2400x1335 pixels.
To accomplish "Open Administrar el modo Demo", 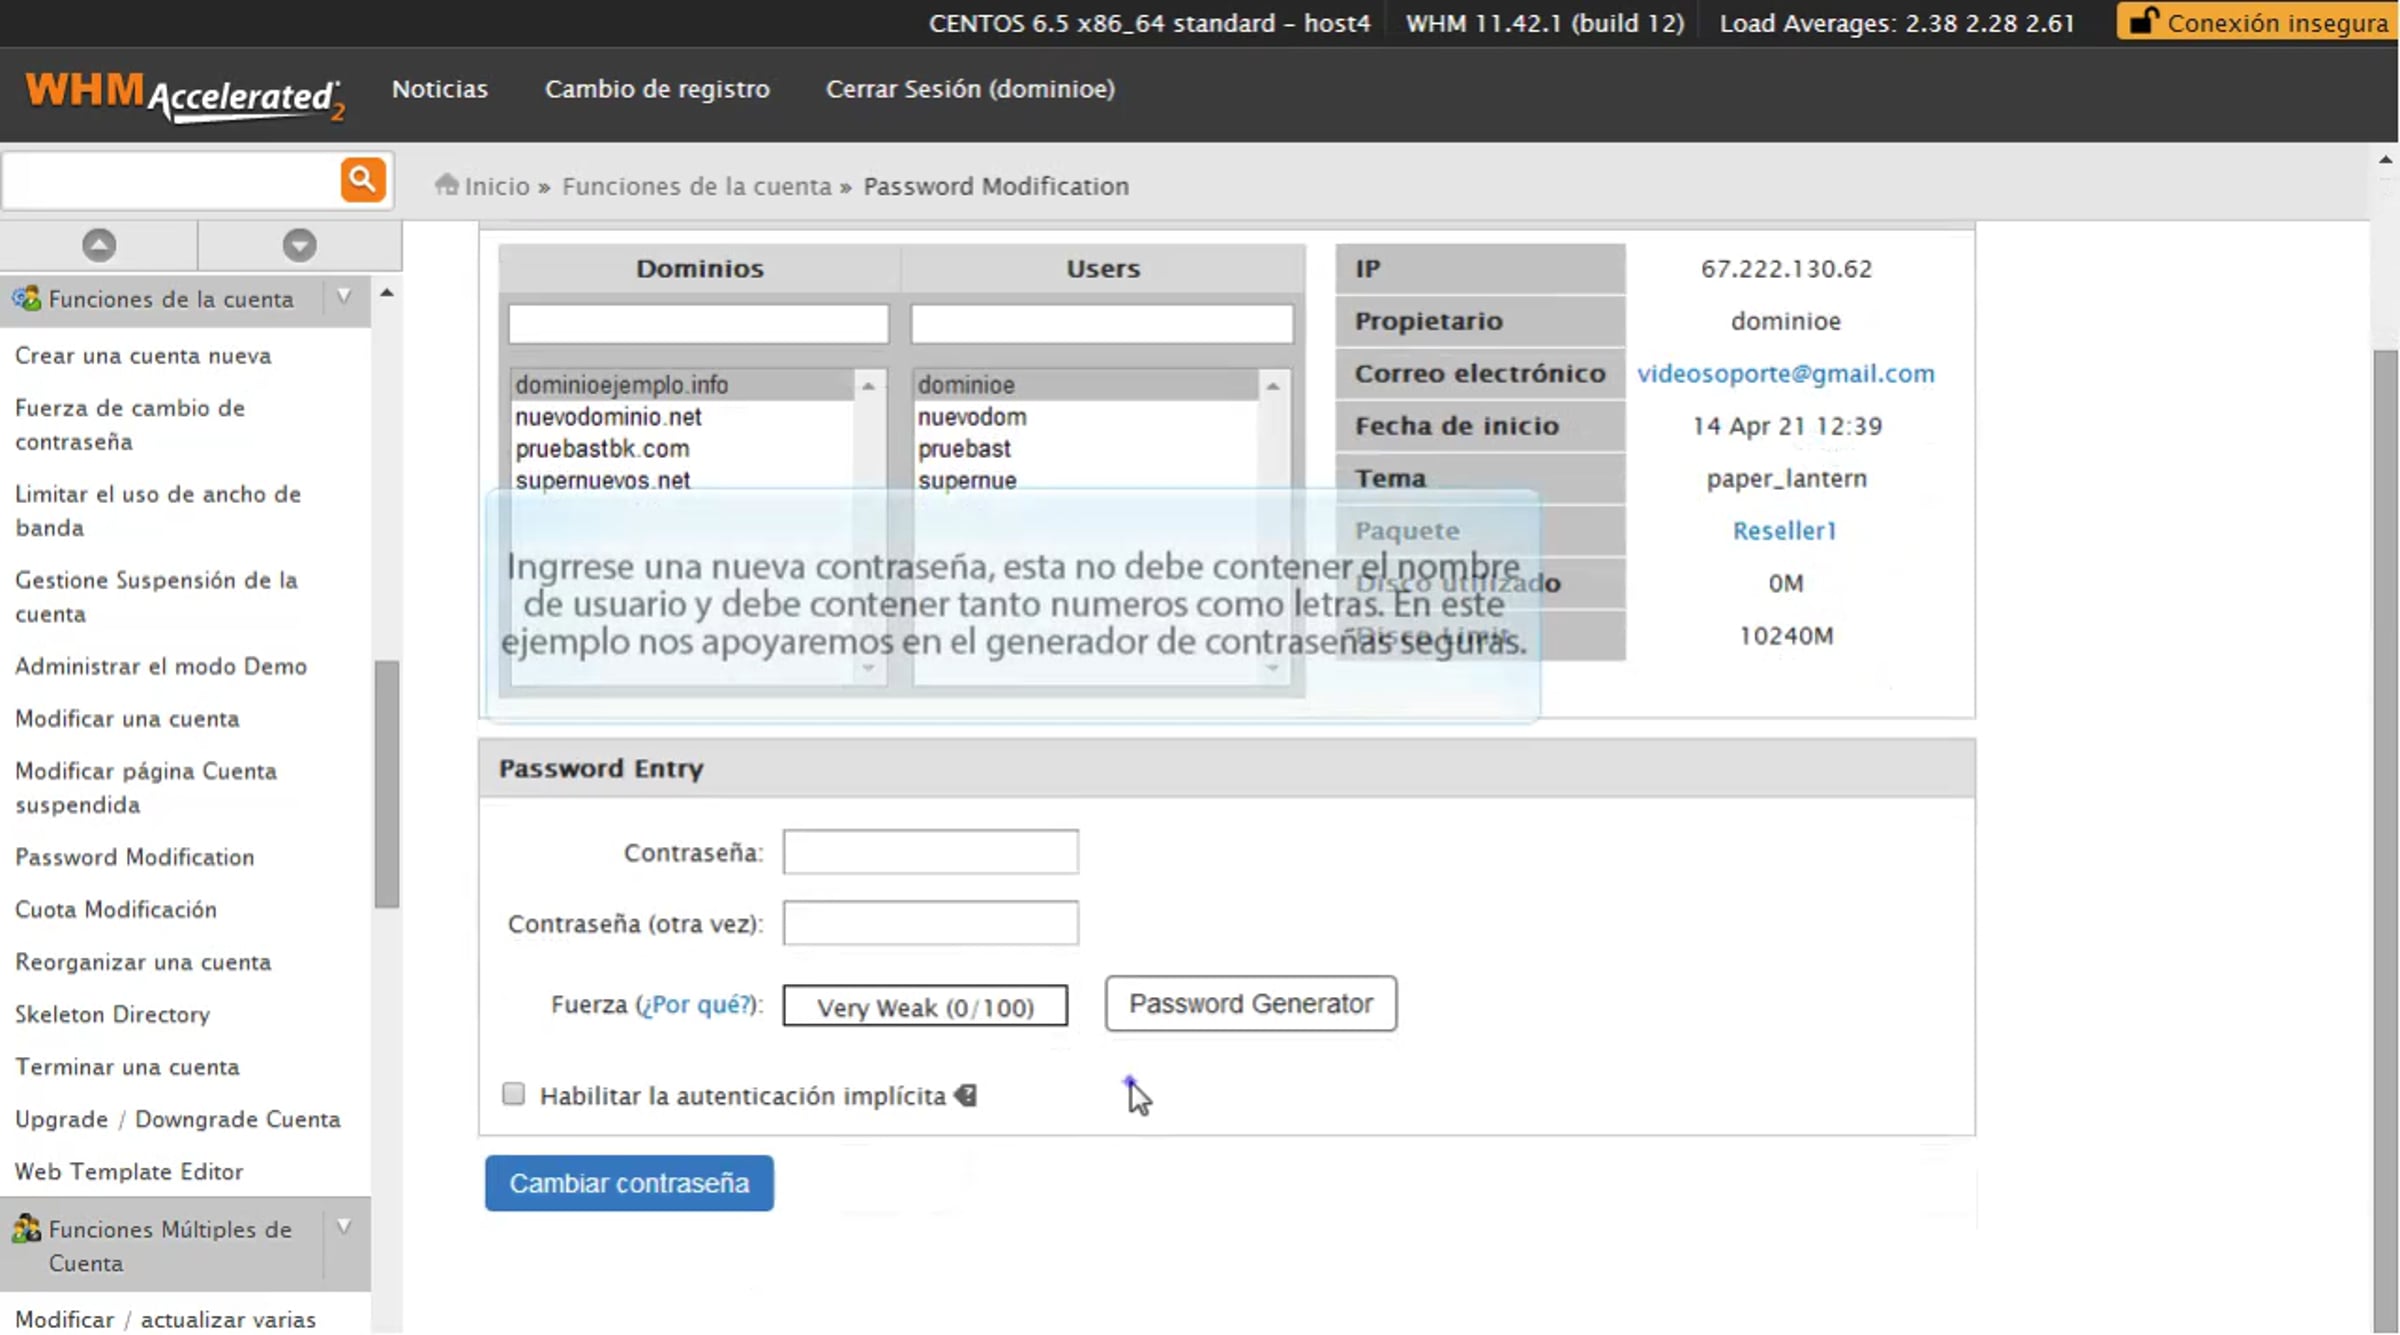I will 161,667.
